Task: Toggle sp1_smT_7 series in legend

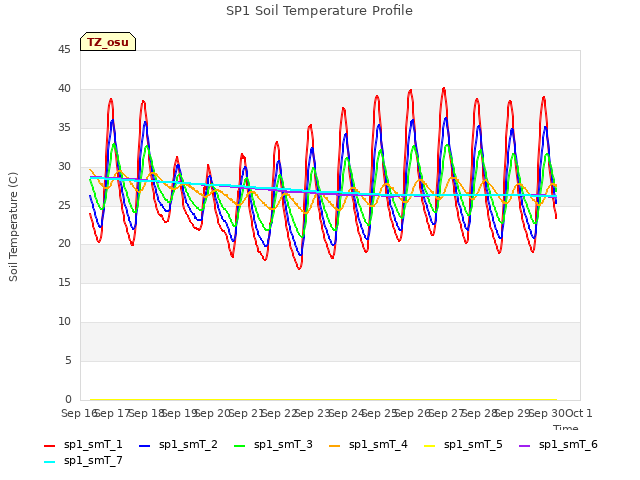Action: pos(83,460)
